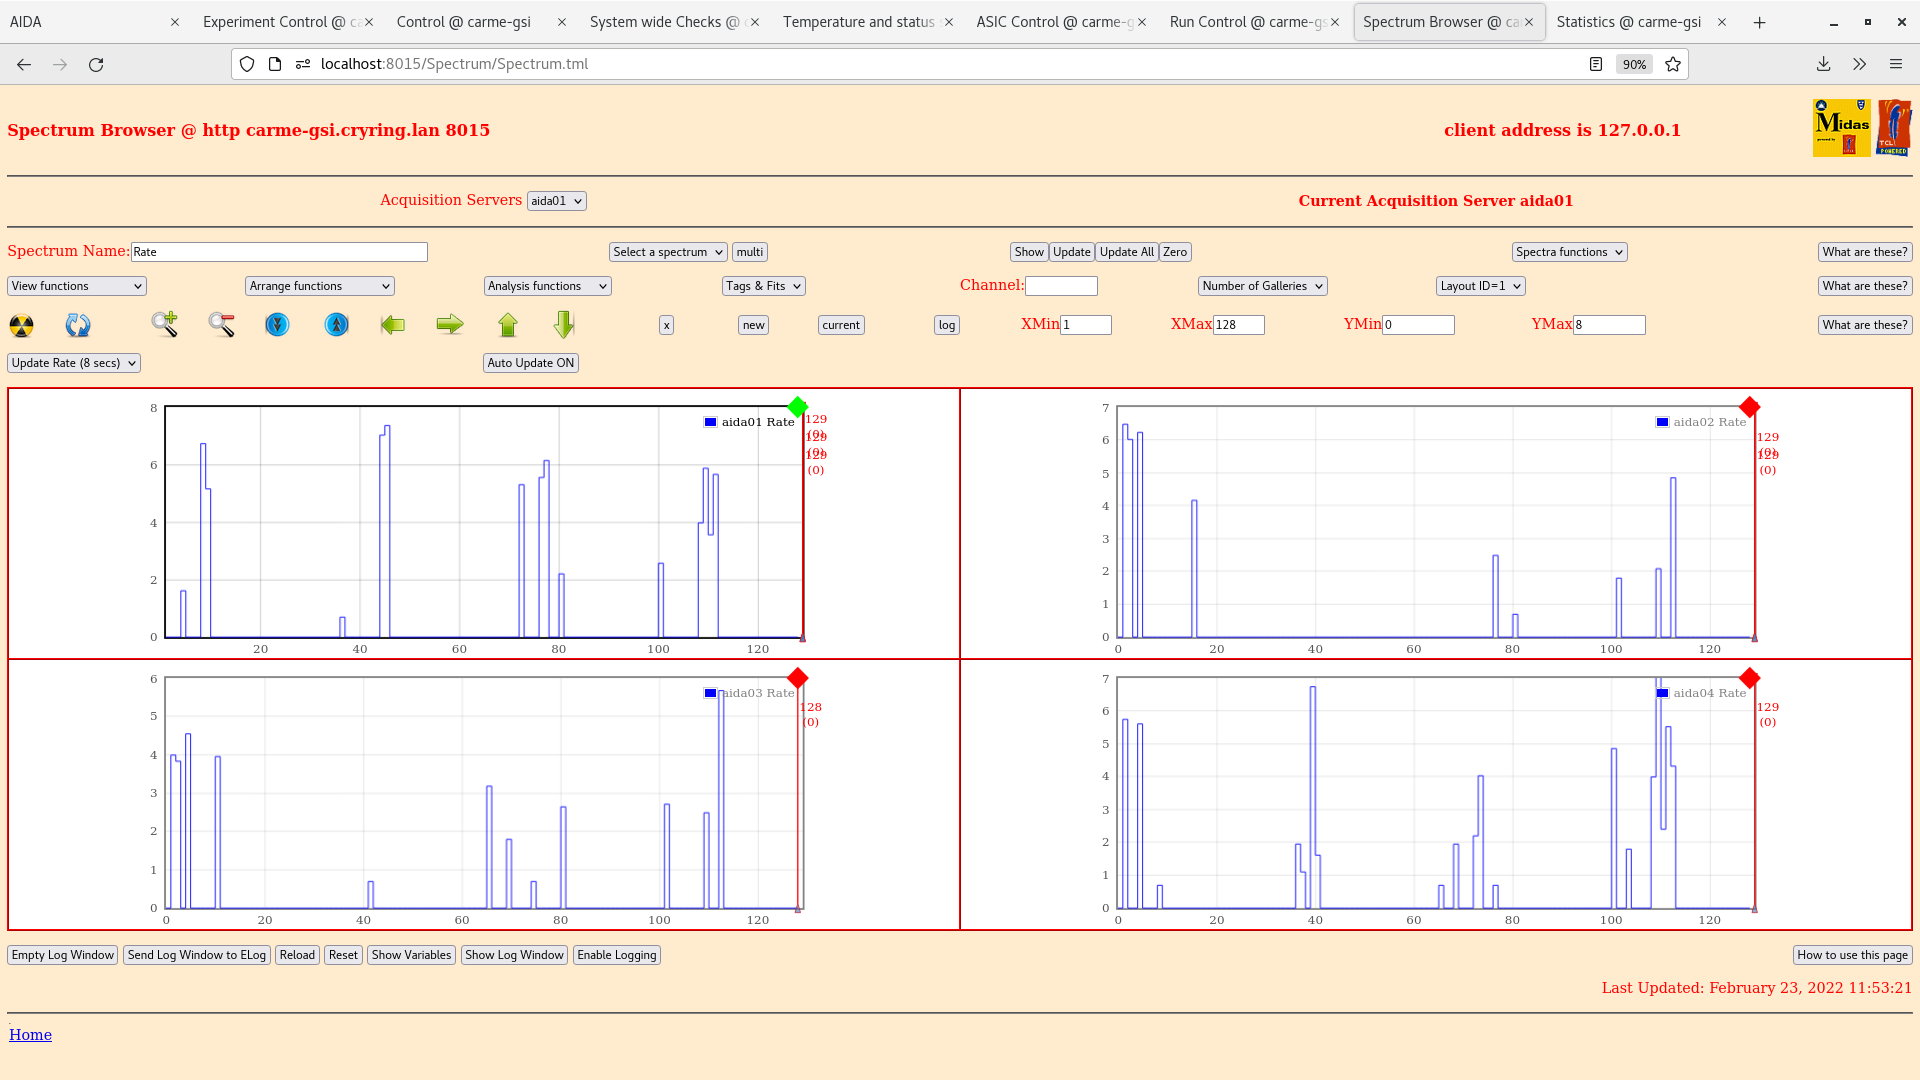
Task: Click the How to use this page button
Action: (x=1853, y=955)
